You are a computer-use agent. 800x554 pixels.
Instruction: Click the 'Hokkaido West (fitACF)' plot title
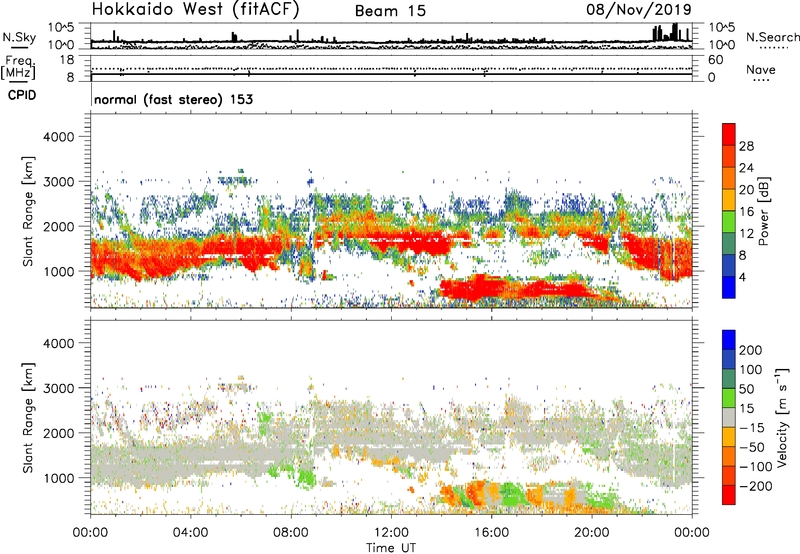(195, 10)
